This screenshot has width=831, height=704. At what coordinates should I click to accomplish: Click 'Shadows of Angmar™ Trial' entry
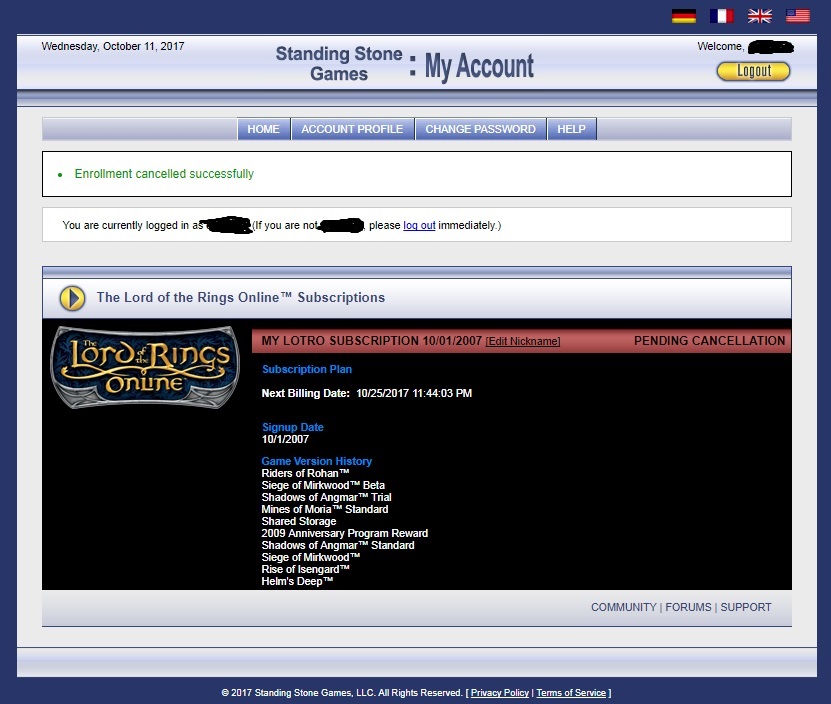click(326, 497)
